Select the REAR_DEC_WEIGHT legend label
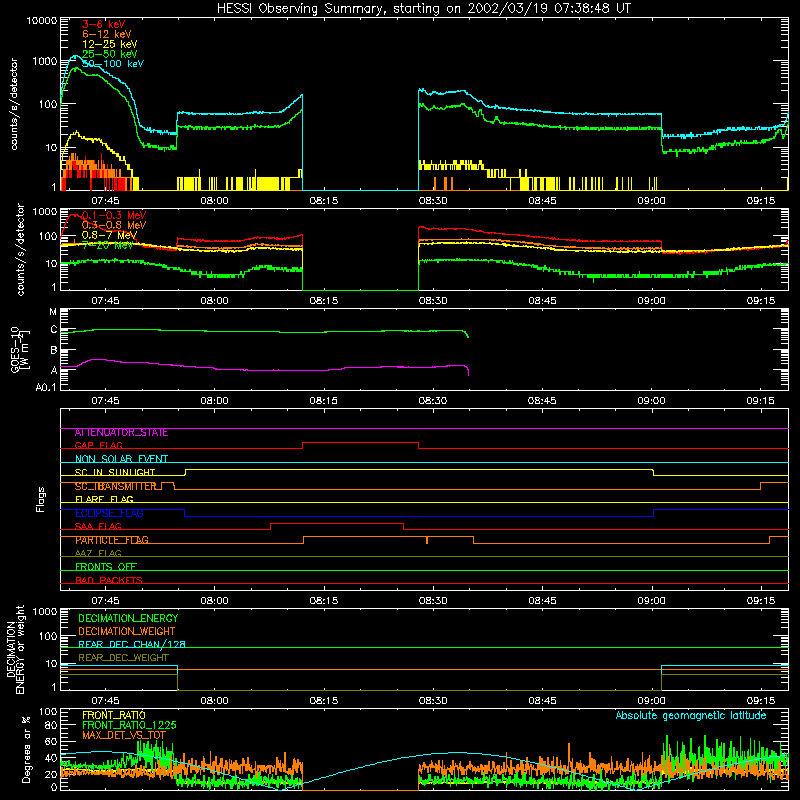Screen dimensions: 800x800 [x=123, y=658]
